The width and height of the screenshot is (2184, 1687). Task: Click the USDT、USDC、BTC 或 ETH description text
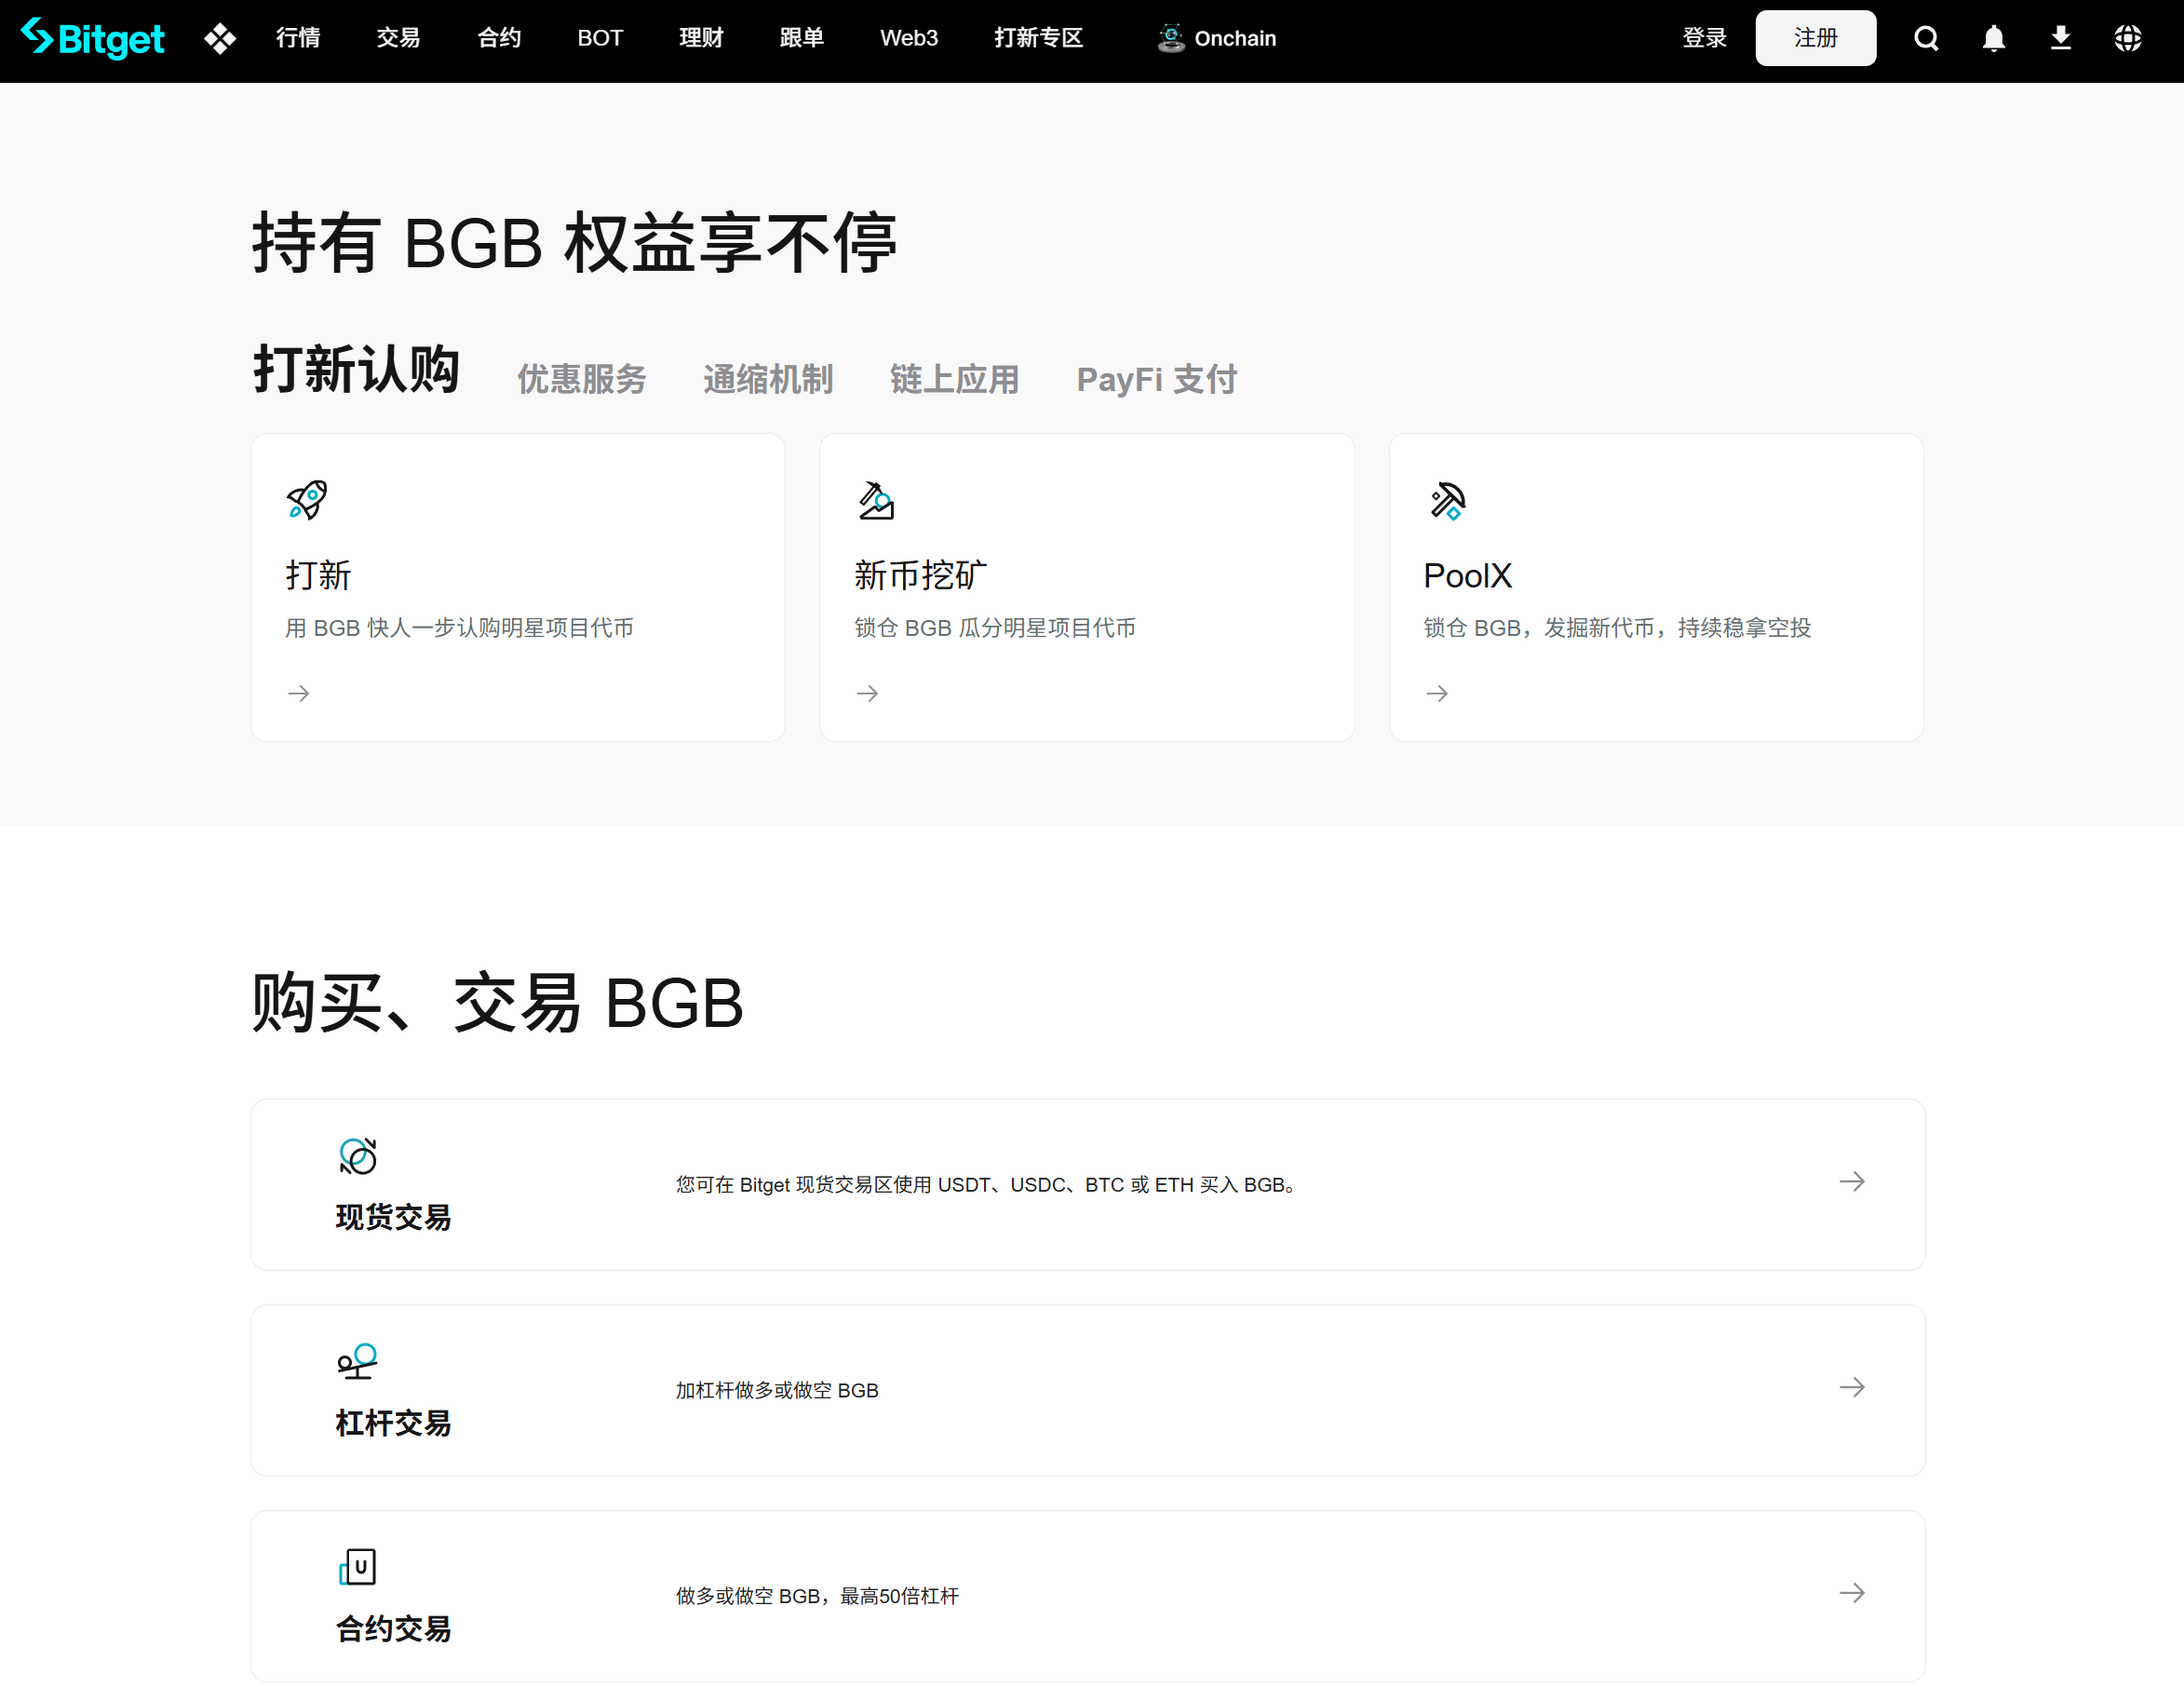[986, 1184]
